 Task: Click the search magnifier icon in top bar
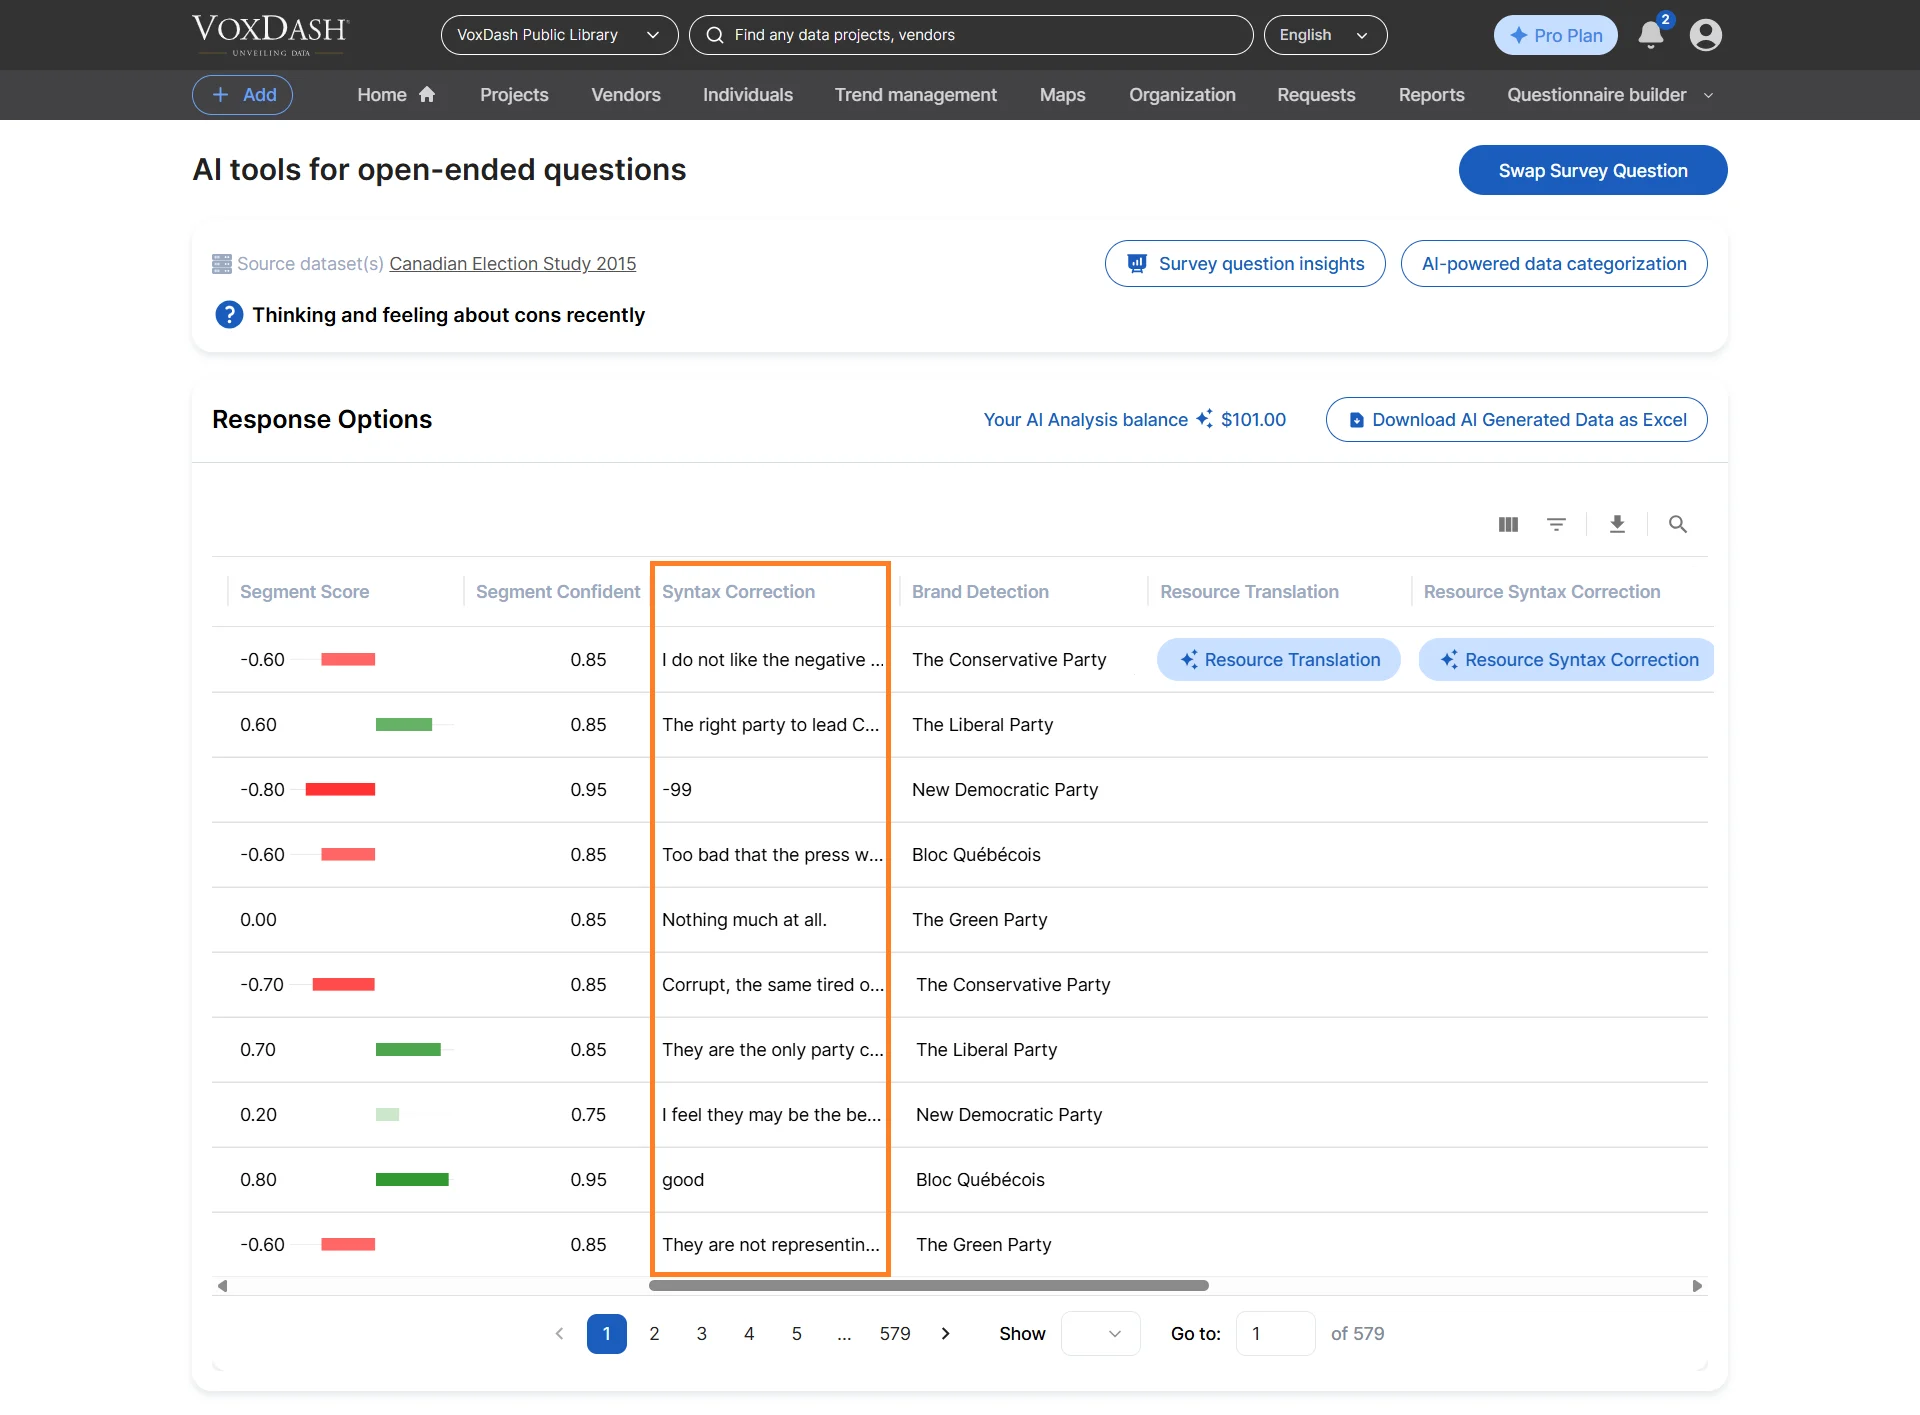715,35
